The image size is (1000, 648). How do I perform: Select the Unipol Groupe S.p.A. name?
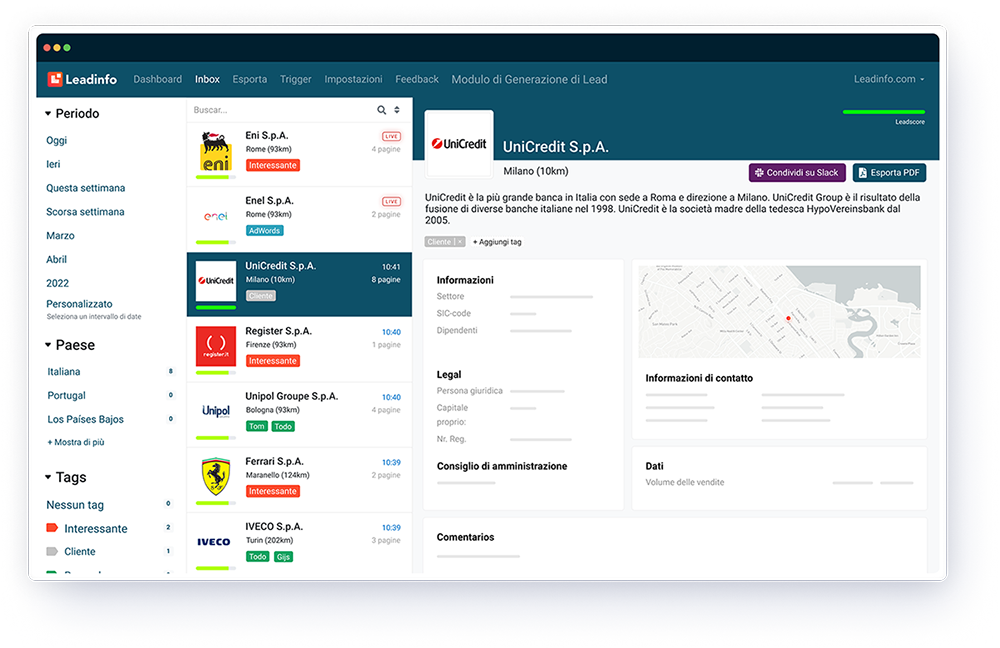[291, 396]
